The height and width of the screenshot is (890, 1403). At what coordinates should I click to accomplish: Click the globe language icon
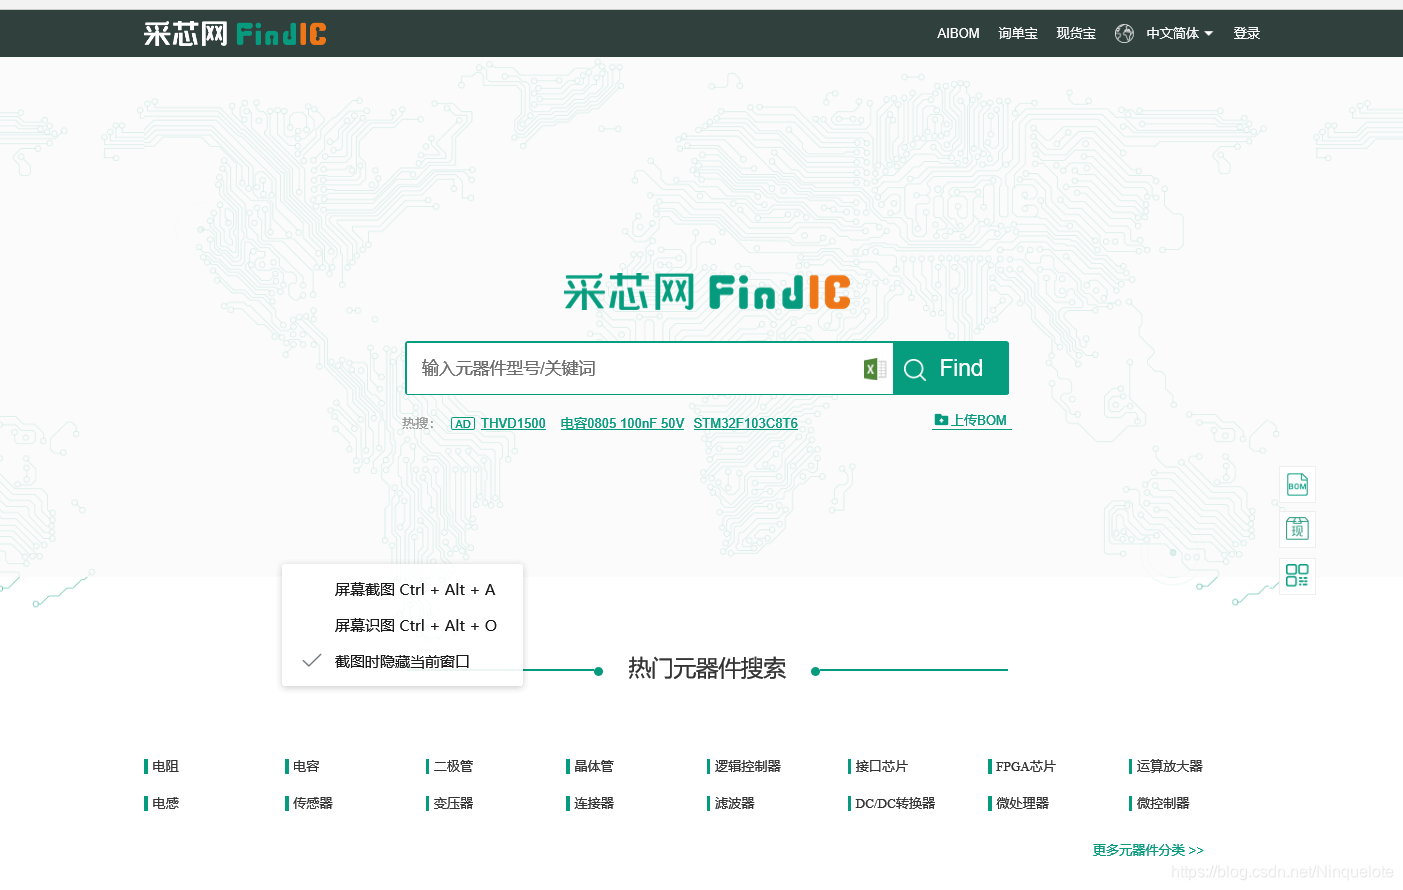[1124, 33]
